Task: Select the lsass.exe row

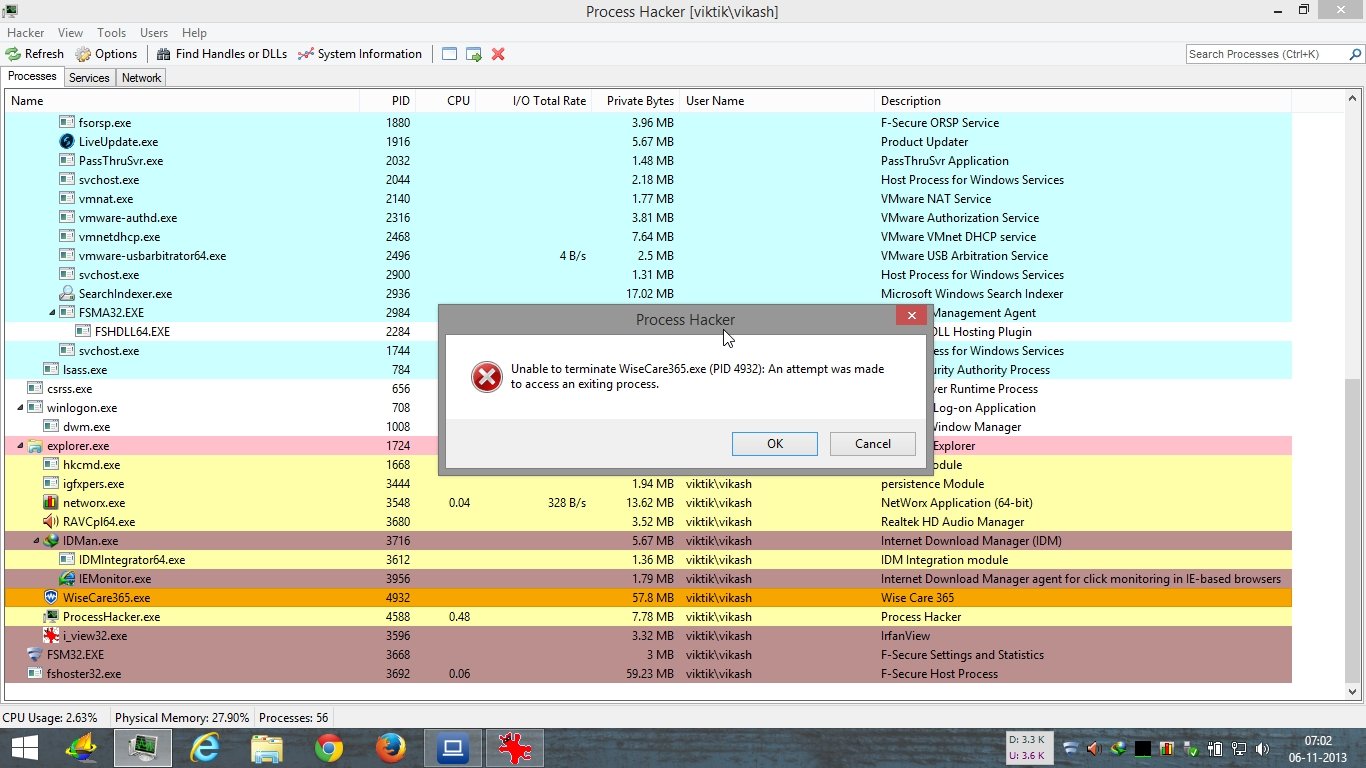Action: click(x=648, y=370)
